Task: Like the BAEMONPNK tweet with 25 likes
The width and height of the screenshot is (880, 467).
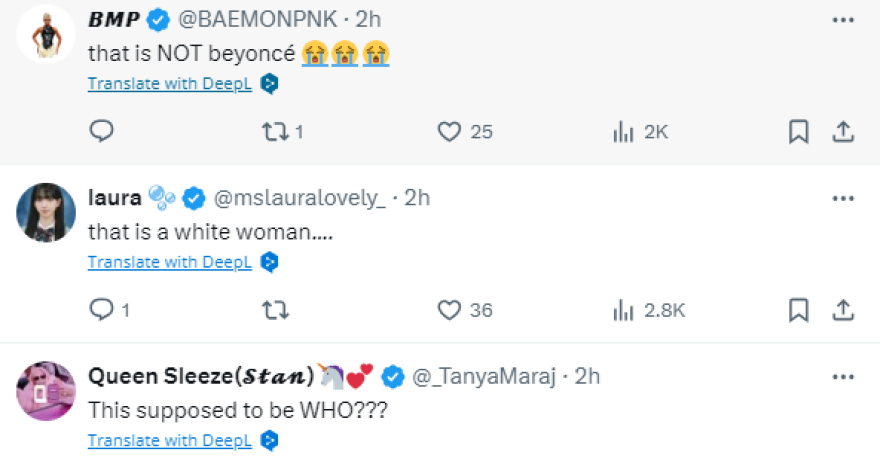Action: (451, 131)
